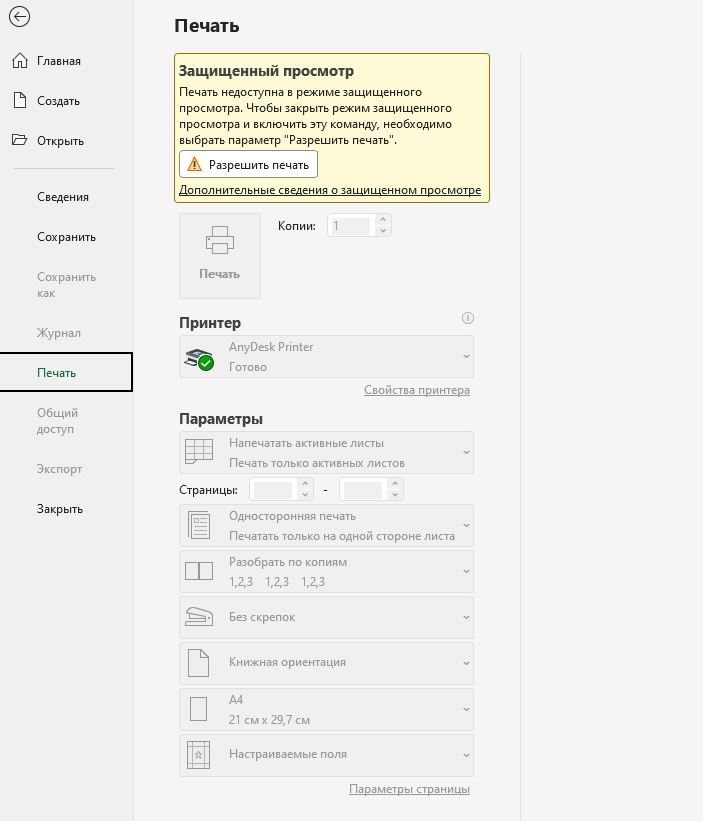Click the large printer icon
The height and width of the screenshot is (821, 703).
(220, 240)
